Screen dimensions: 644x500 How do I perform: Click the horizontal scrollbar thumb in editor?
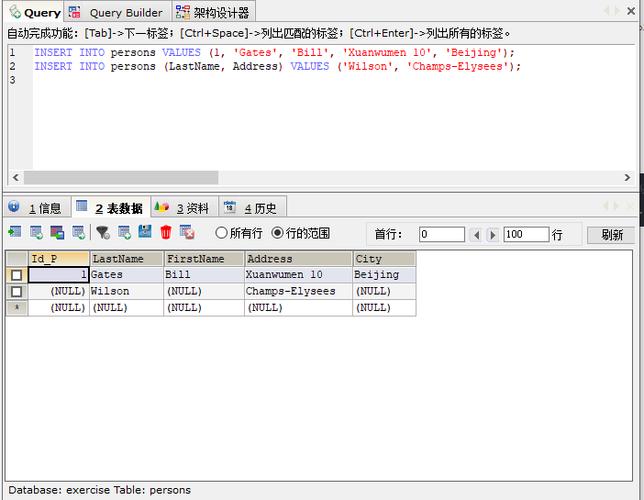point(121,177)
